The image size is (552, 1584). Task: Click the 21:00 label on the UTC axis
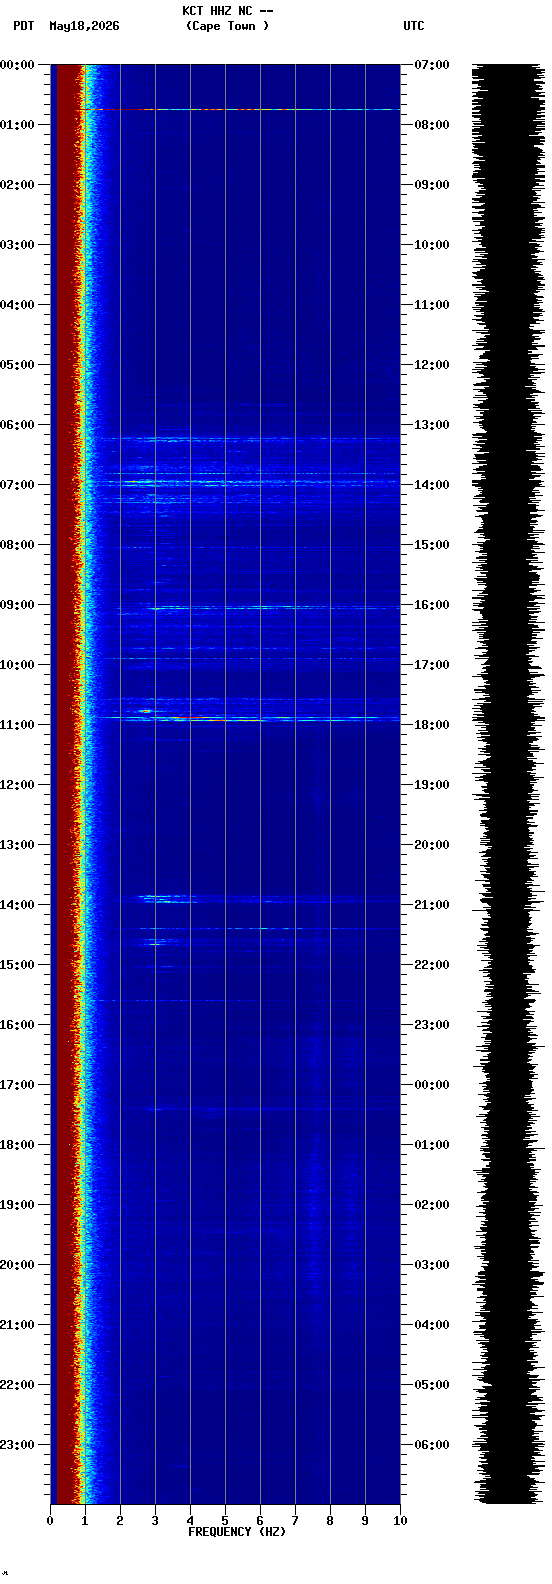point(432,905)
